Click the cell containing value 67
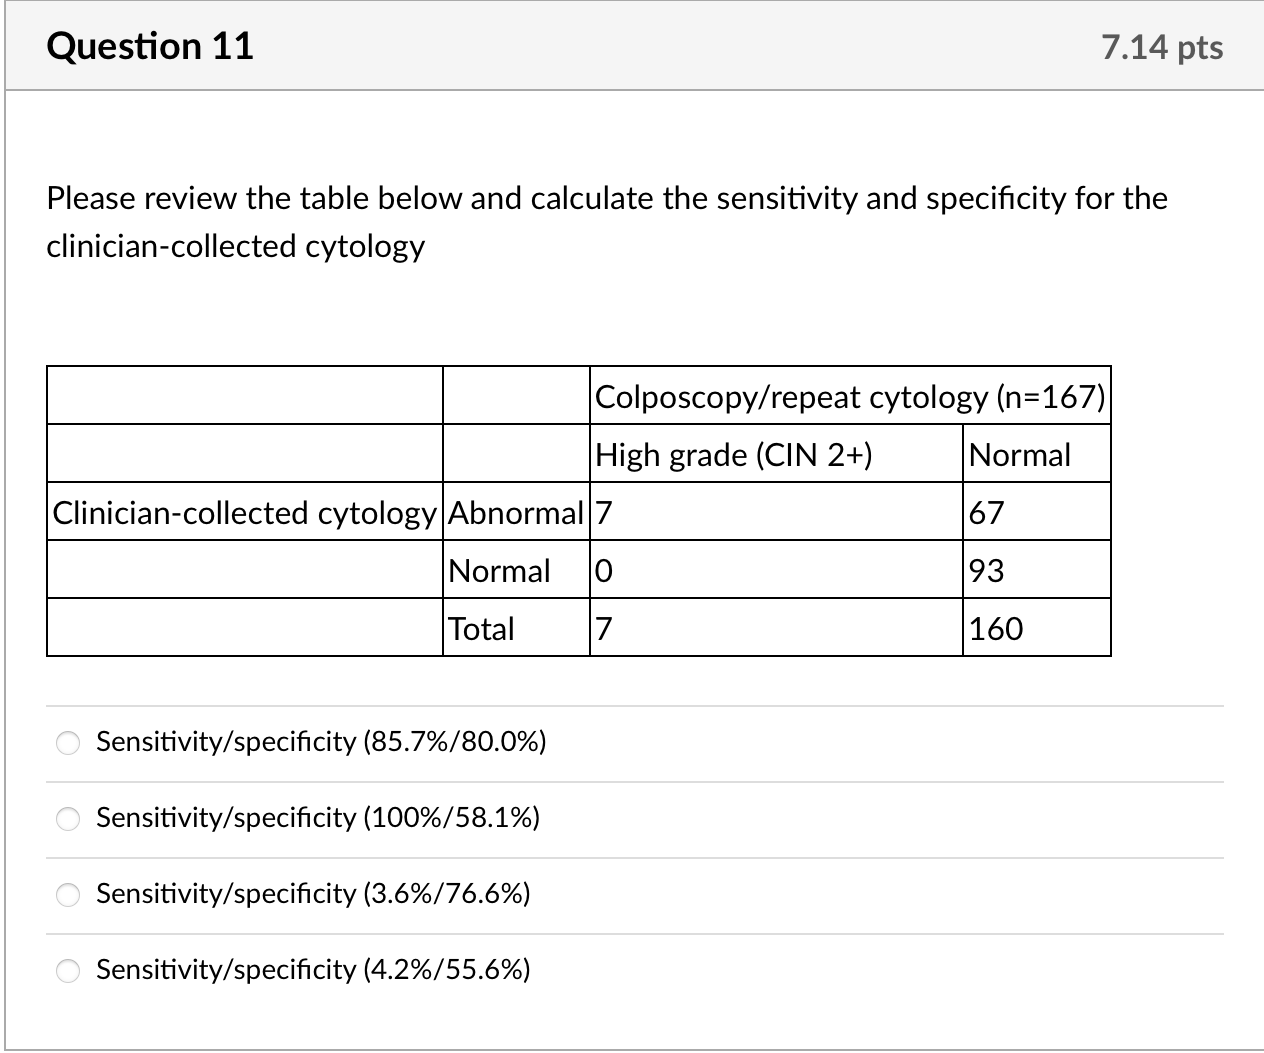 [x=982, y=512]
